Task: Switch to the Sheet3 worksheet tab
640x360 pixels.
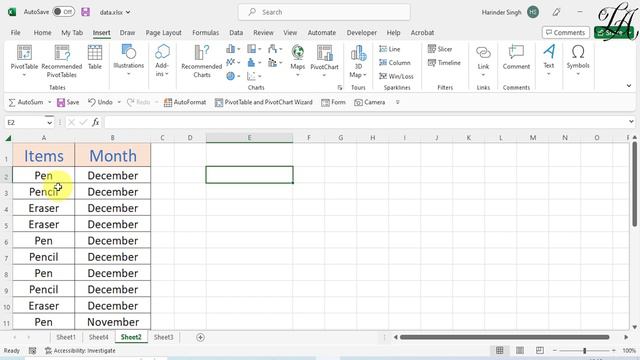Action: 164,337
